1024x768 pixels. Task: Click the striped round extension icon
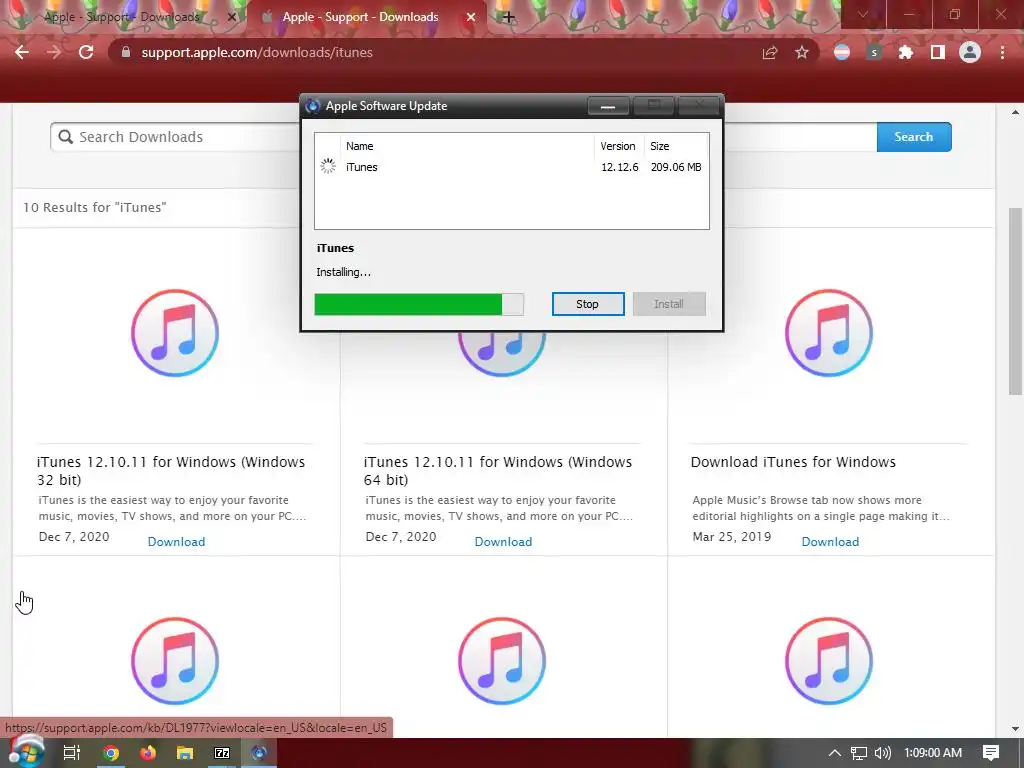(842, 52)
